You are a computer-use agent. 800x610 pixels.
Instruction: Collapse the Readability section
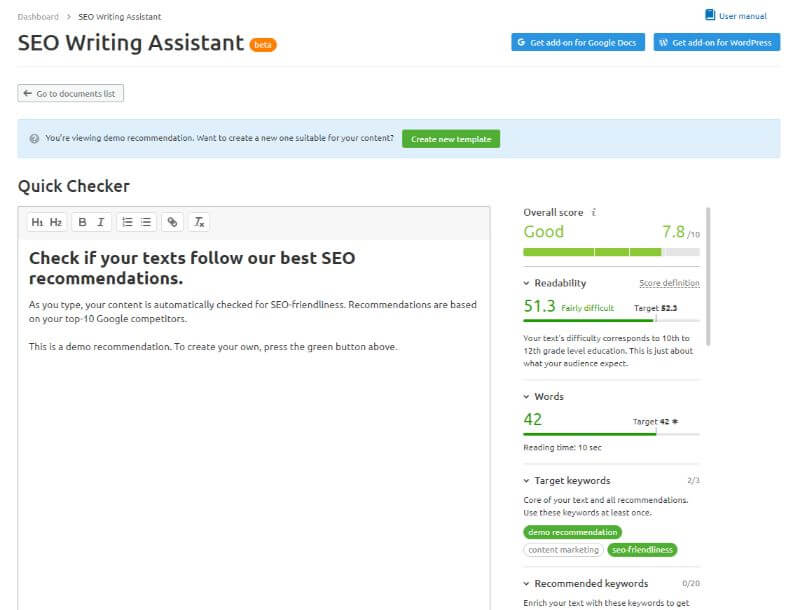(x=525, y=283)
